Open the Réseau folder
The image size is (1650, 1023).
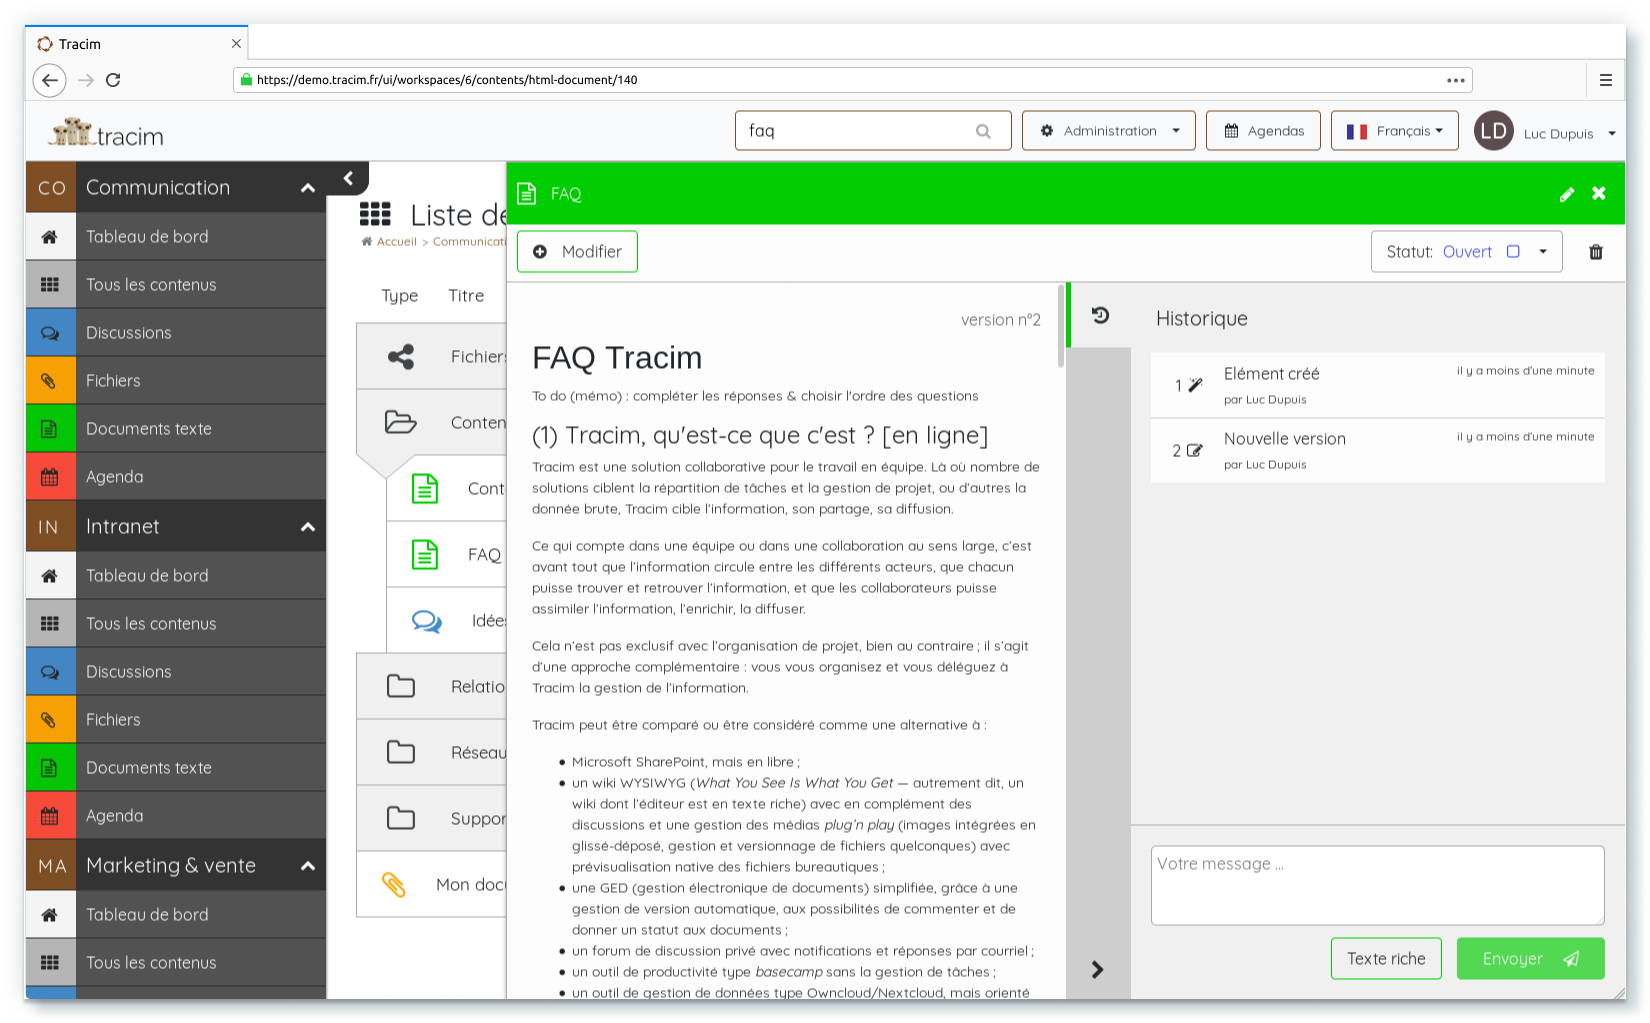431,752
